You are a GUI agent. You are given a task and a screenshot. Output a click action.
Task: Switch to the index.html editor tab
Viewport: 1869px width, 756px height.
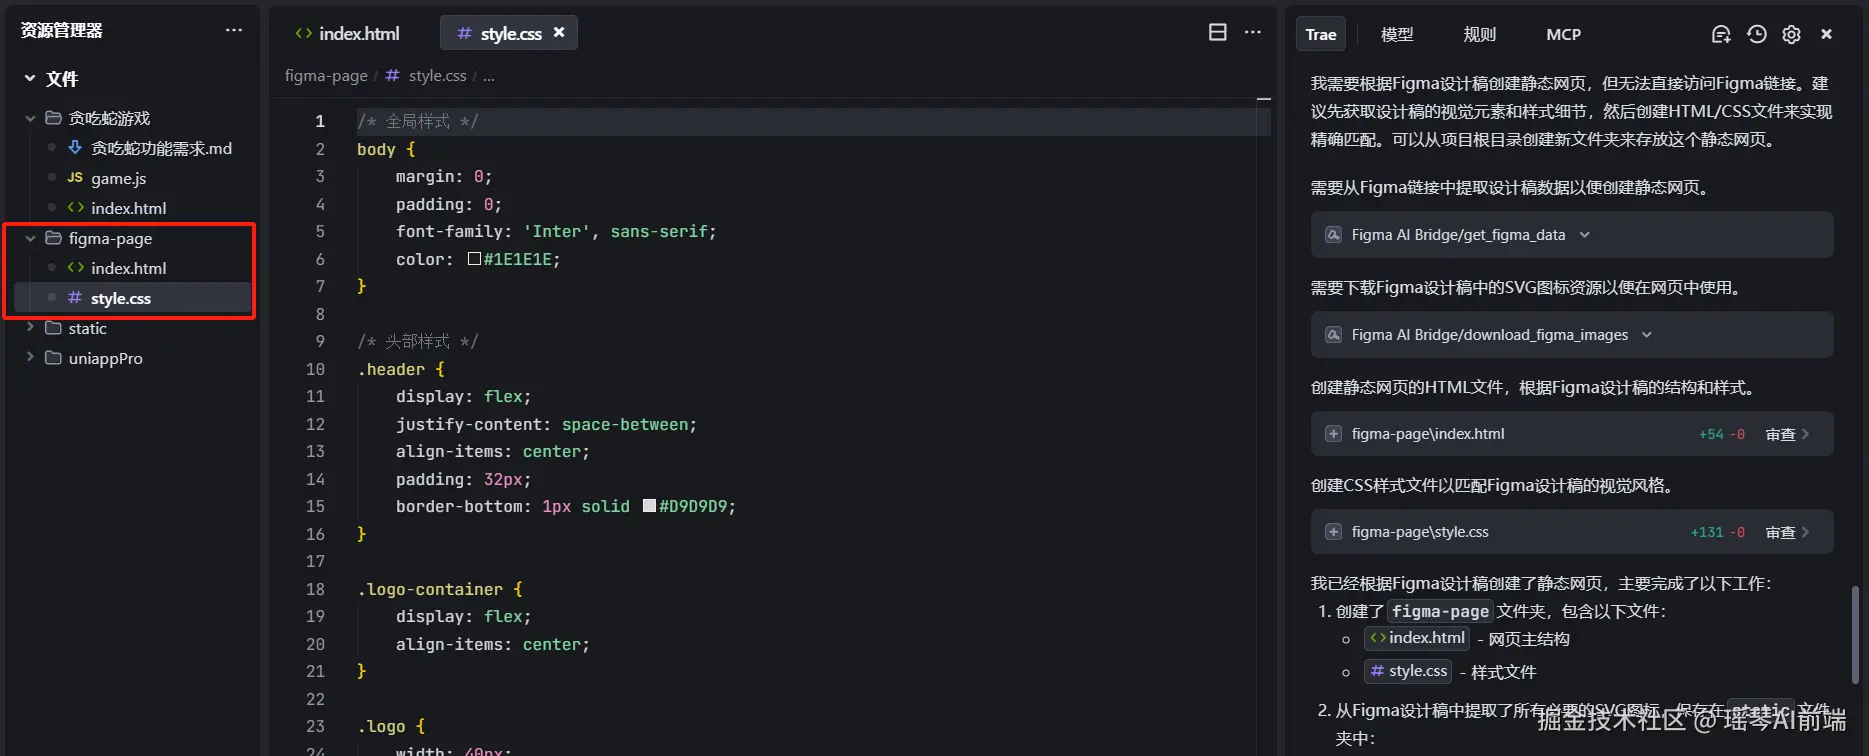(348, 33)
